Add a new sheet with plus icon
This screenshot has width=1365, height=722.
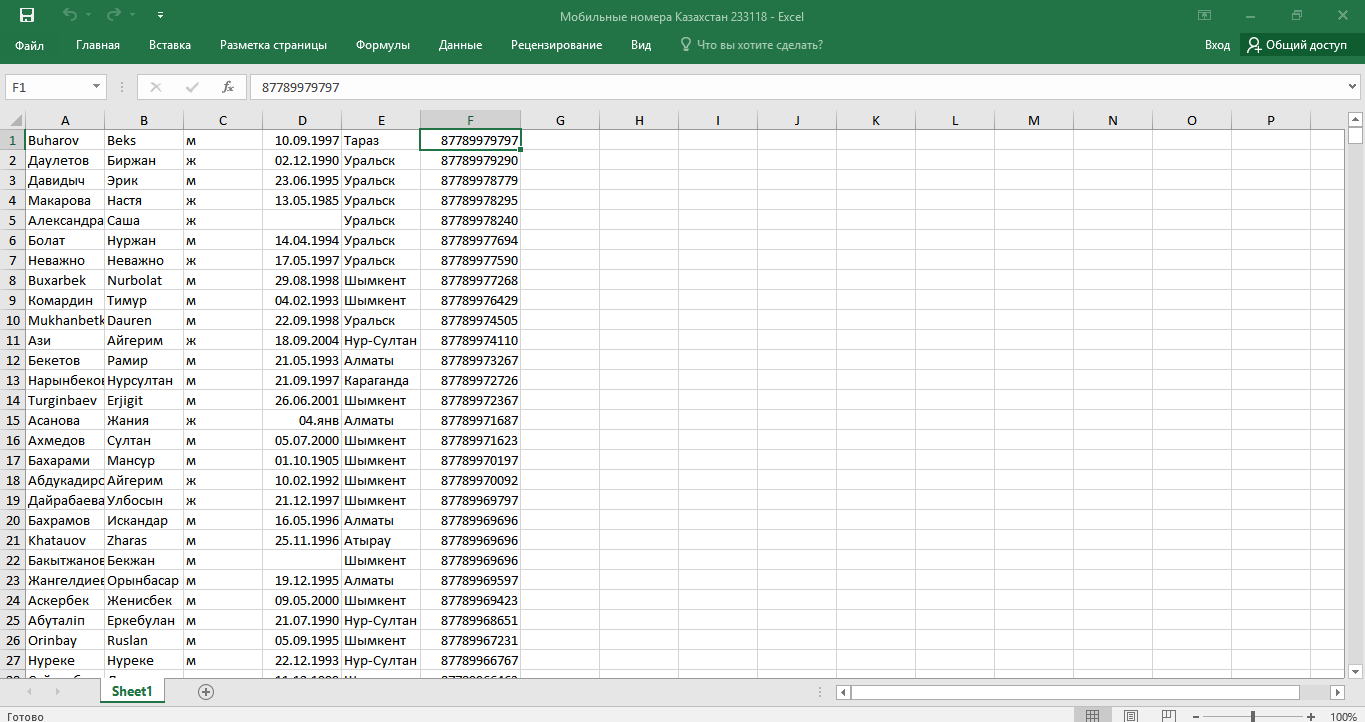tap(206, 692)
